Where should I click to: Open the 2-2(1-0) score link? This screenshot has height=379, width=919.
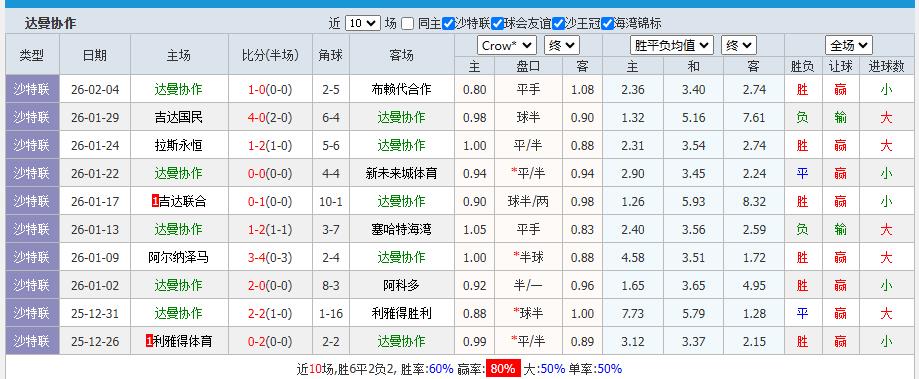point(270,313)
